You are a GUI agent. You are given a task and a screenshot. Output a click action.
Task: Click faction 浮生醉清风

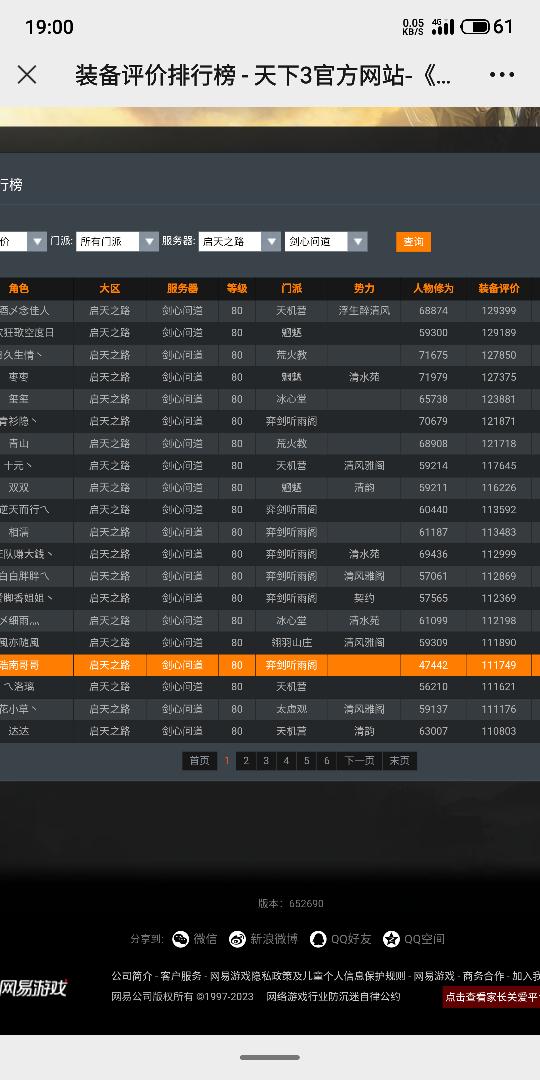[x=364, y=311]
